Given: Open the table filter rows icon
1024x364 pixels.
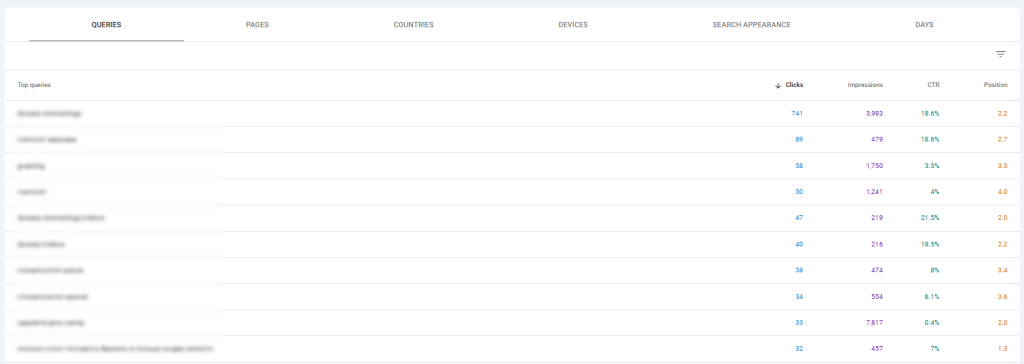Looking at the screenshot, I should [1000, 54].
